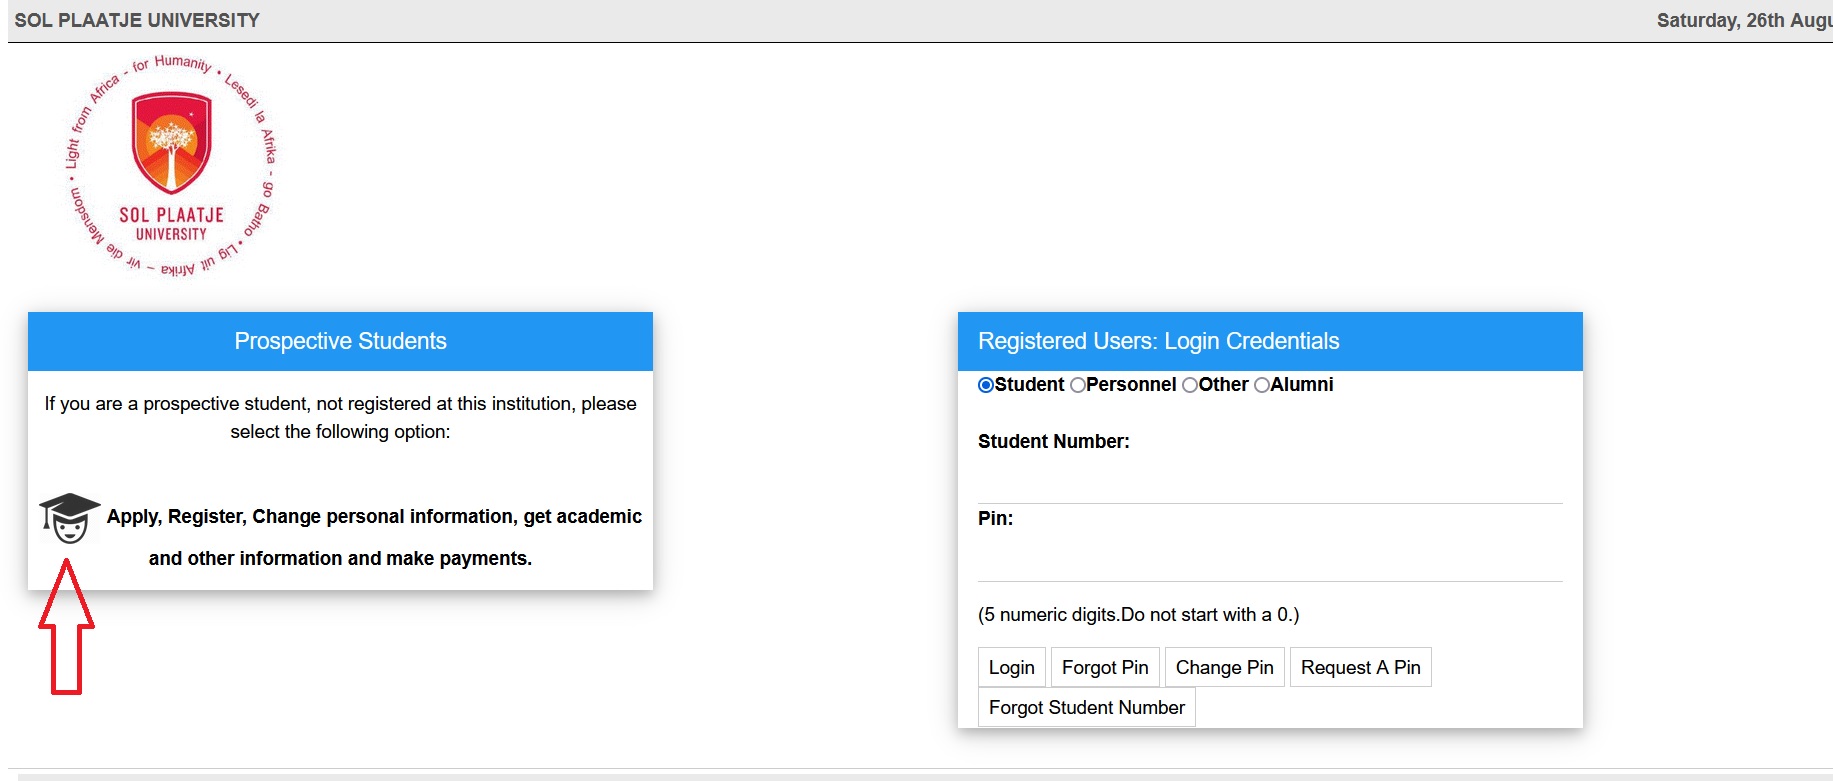Select the Personnel radio option
This screenshot has width=1833, height=781.
click(1077, 385)
